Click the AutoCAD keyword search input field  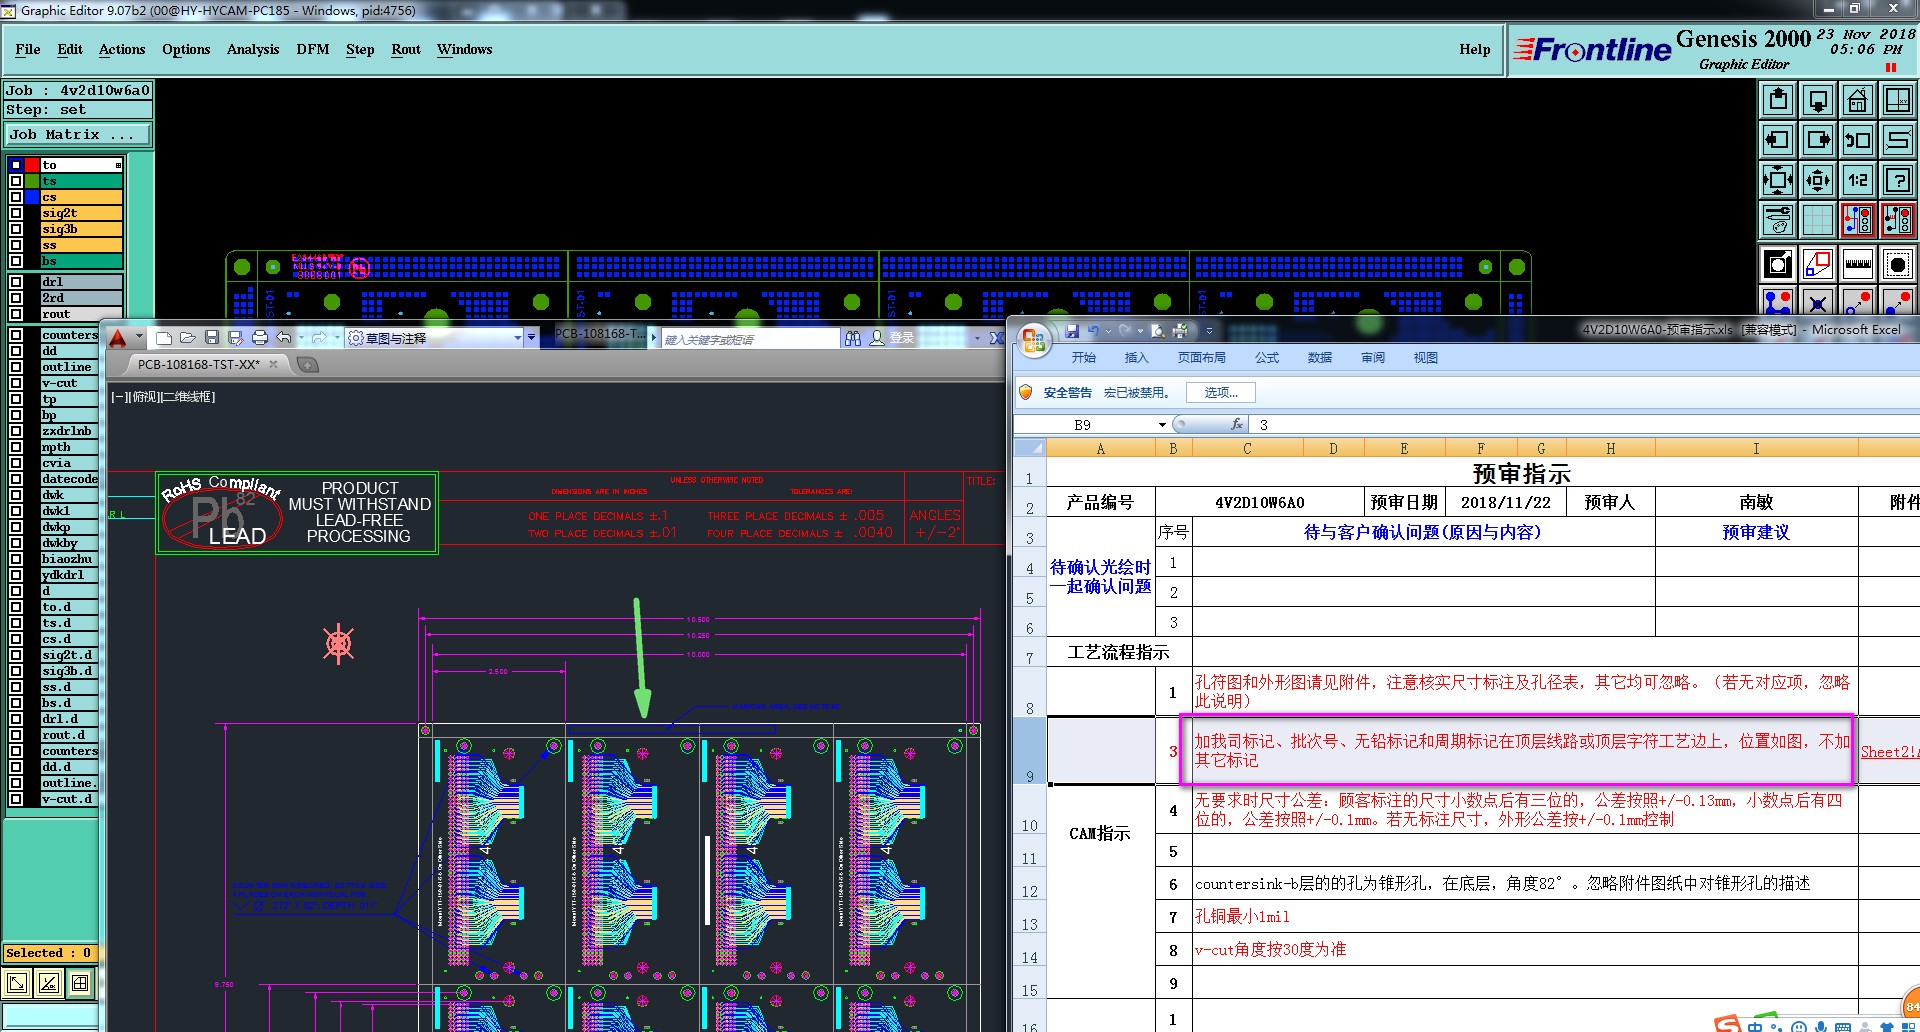(x=750, y=339)
